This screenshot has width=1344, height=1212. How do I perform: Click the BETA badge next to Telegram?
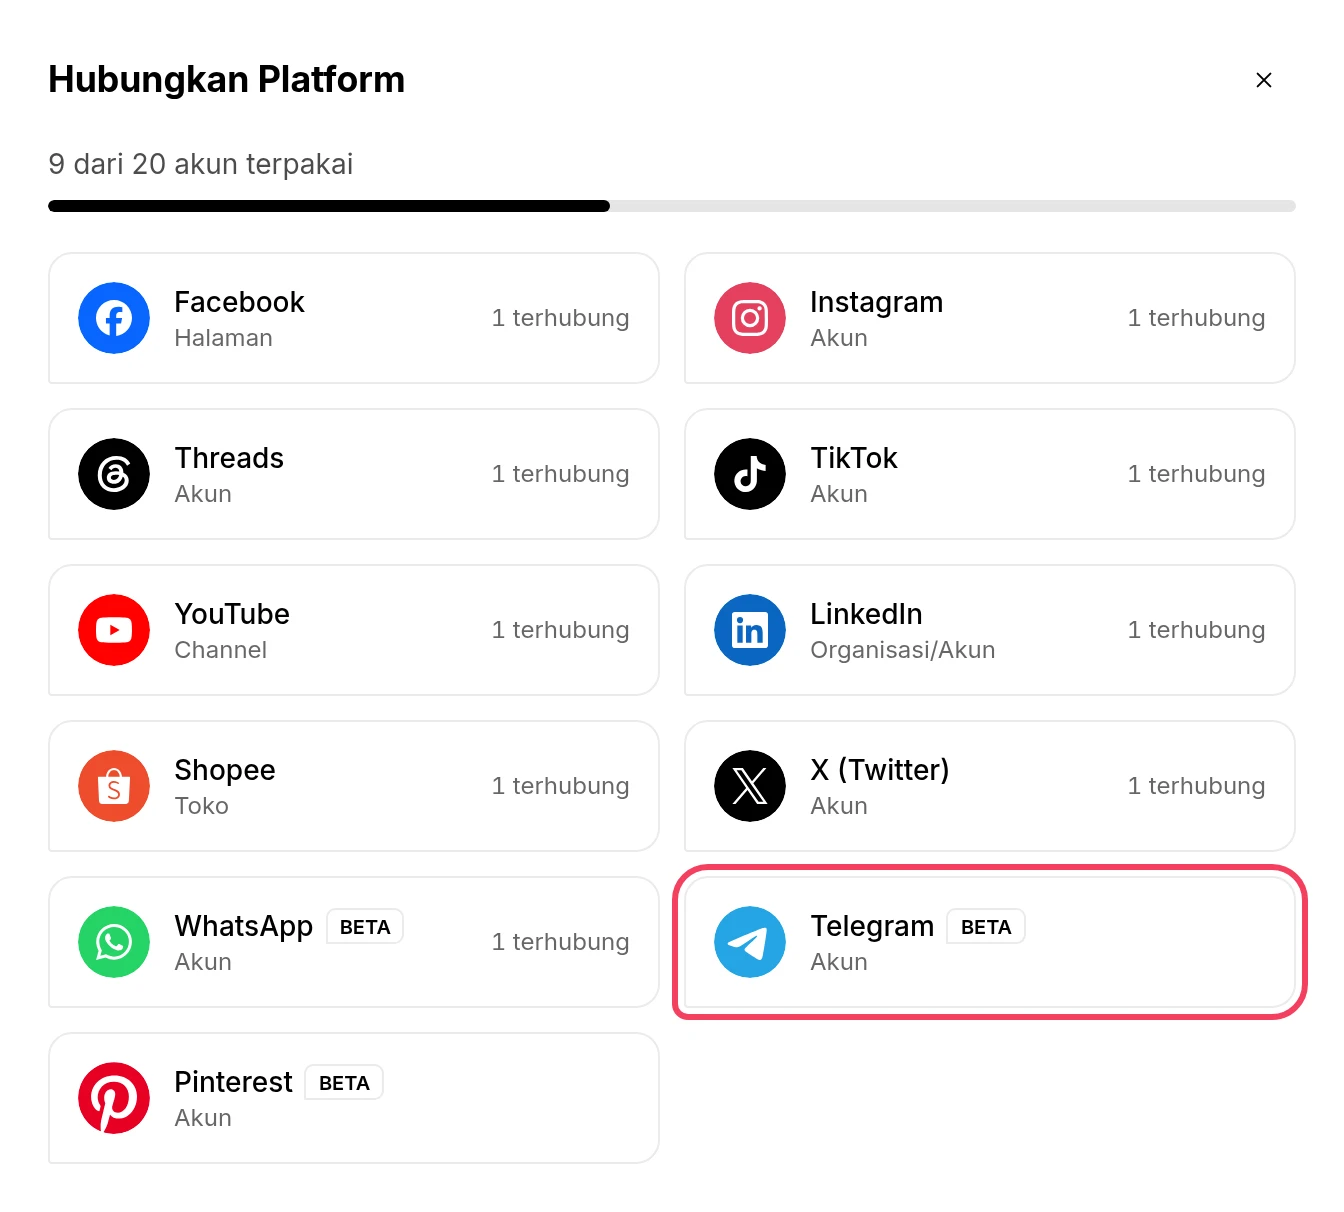[986, 927]
